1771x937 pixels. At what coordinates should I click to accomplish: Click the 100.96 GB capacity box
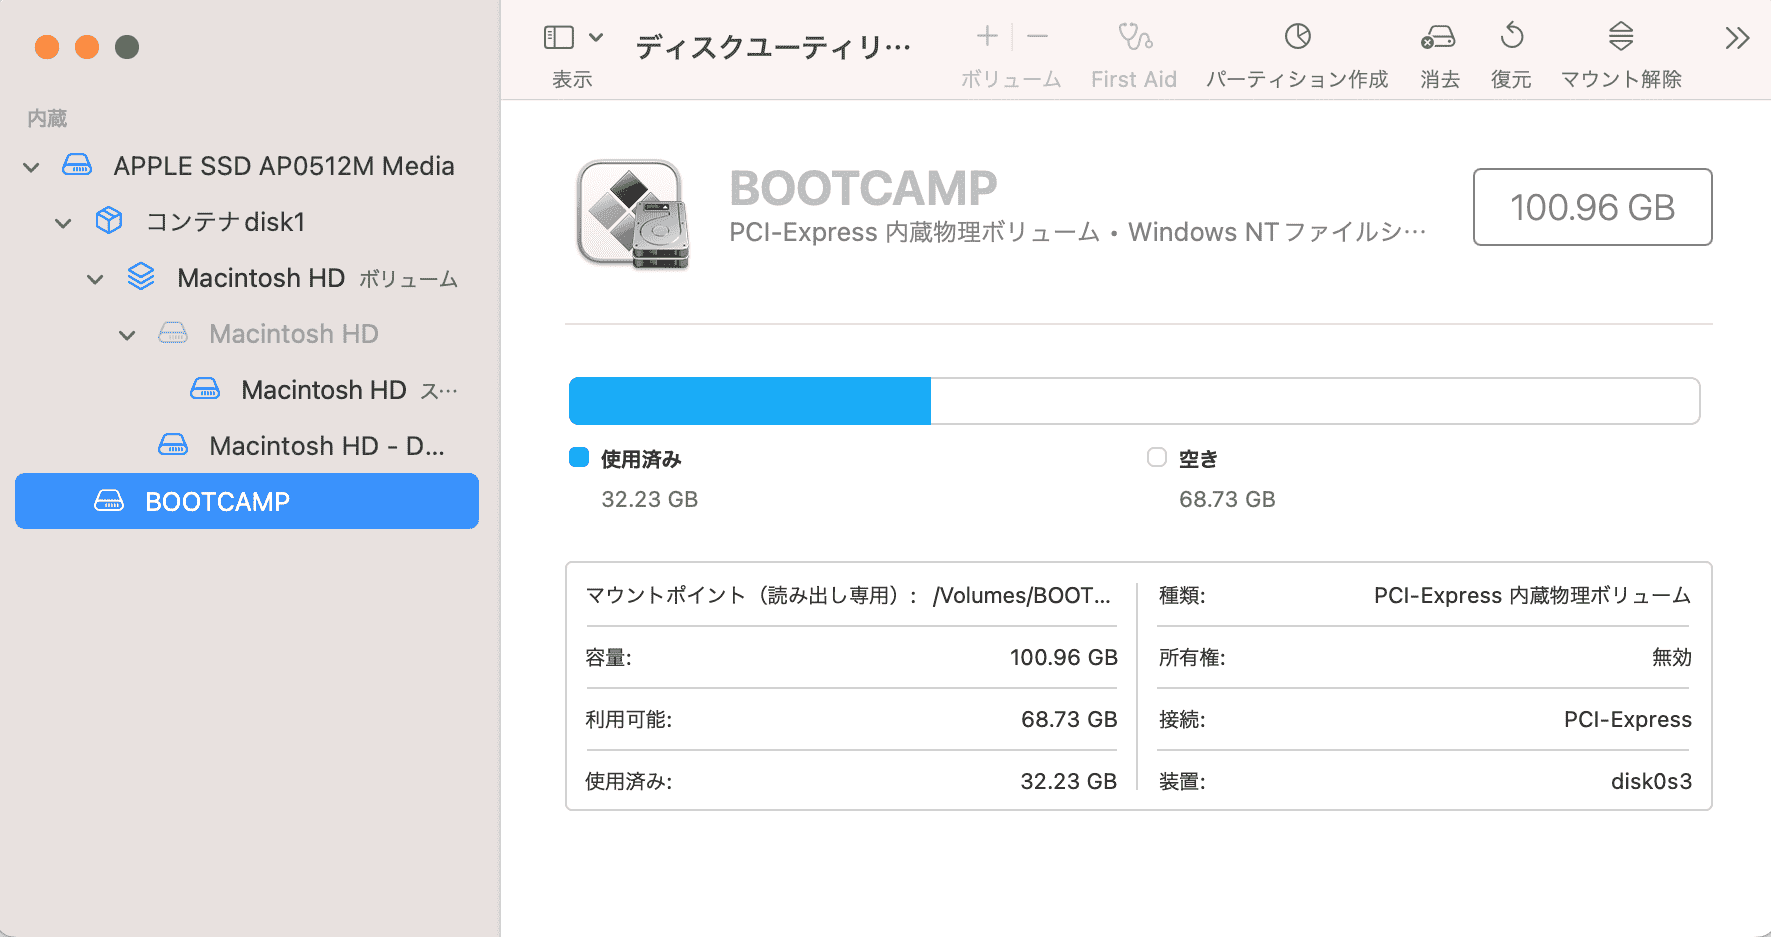(1592, 207)
